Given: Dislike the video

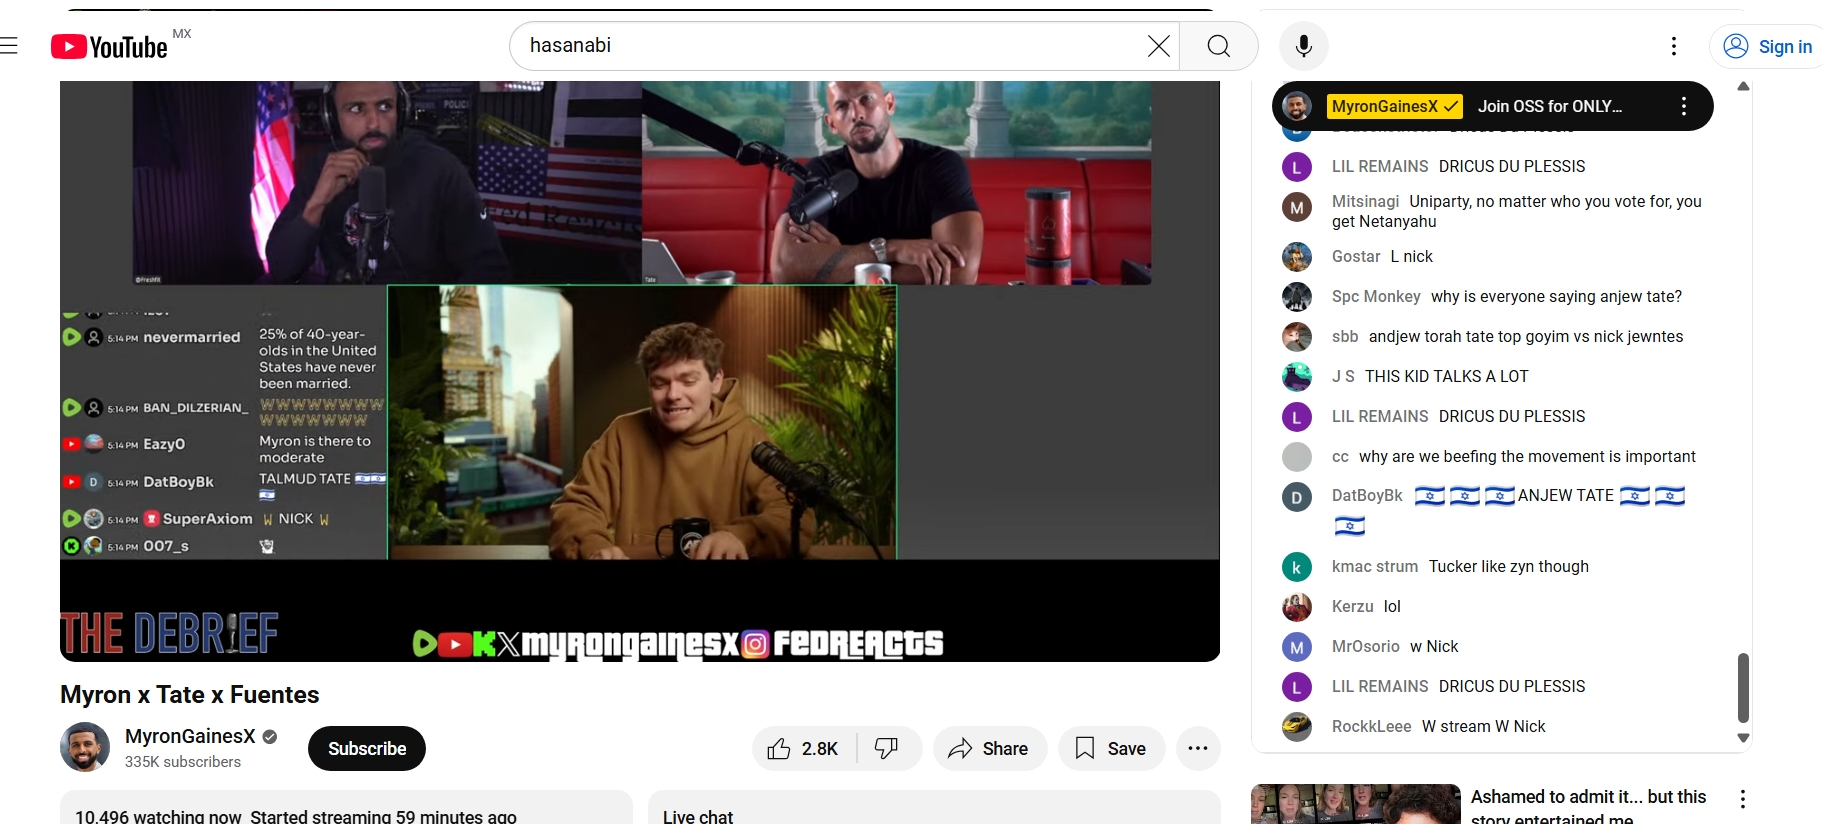Looking at the screenshot, I should pyautogui.click(x=888, y=749).
